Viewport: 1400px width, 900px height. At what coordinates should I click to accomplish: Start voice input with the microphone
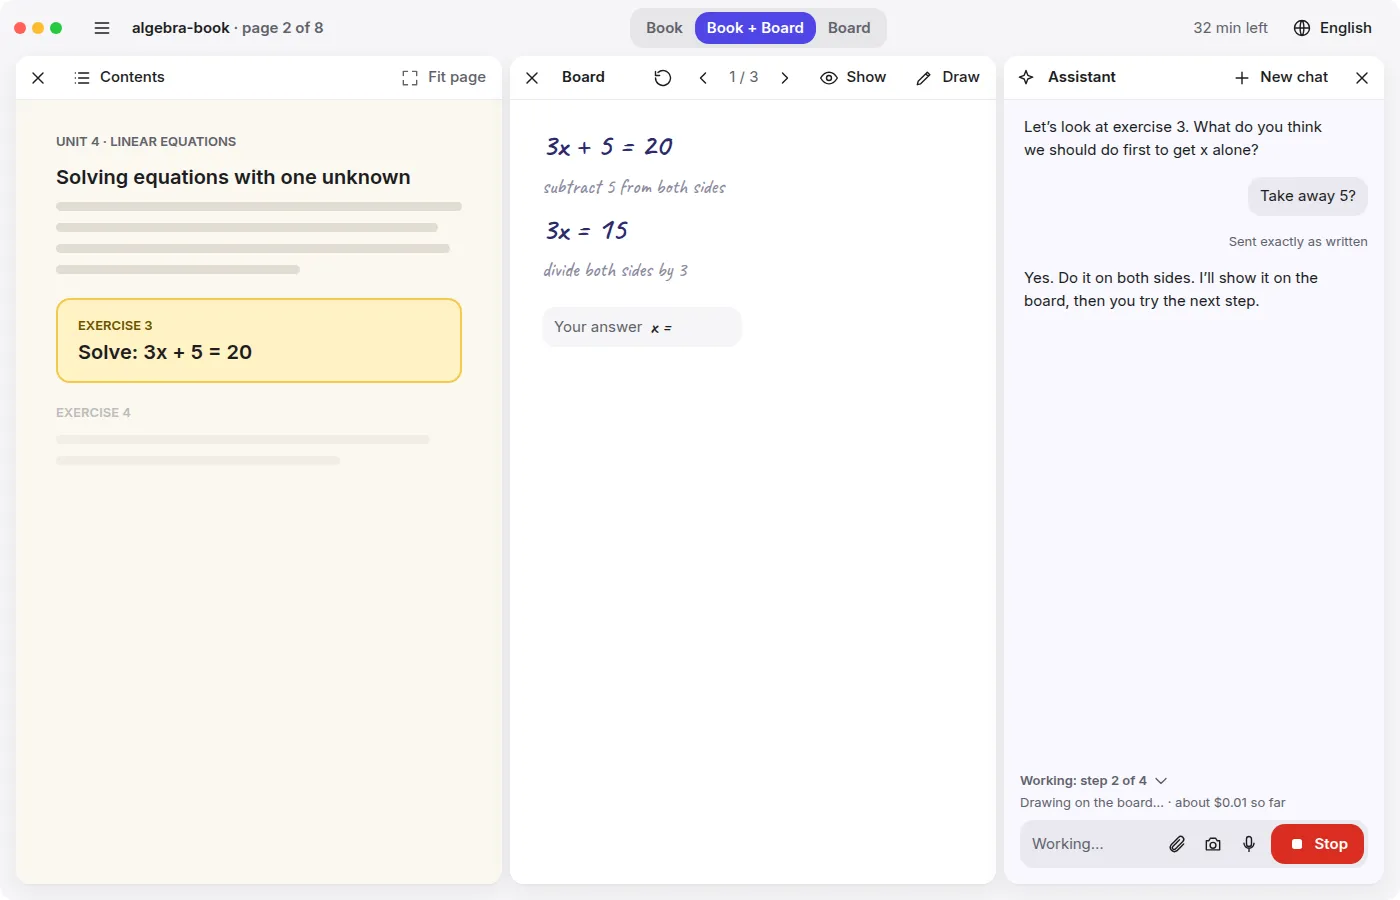tap(1249, 844)
